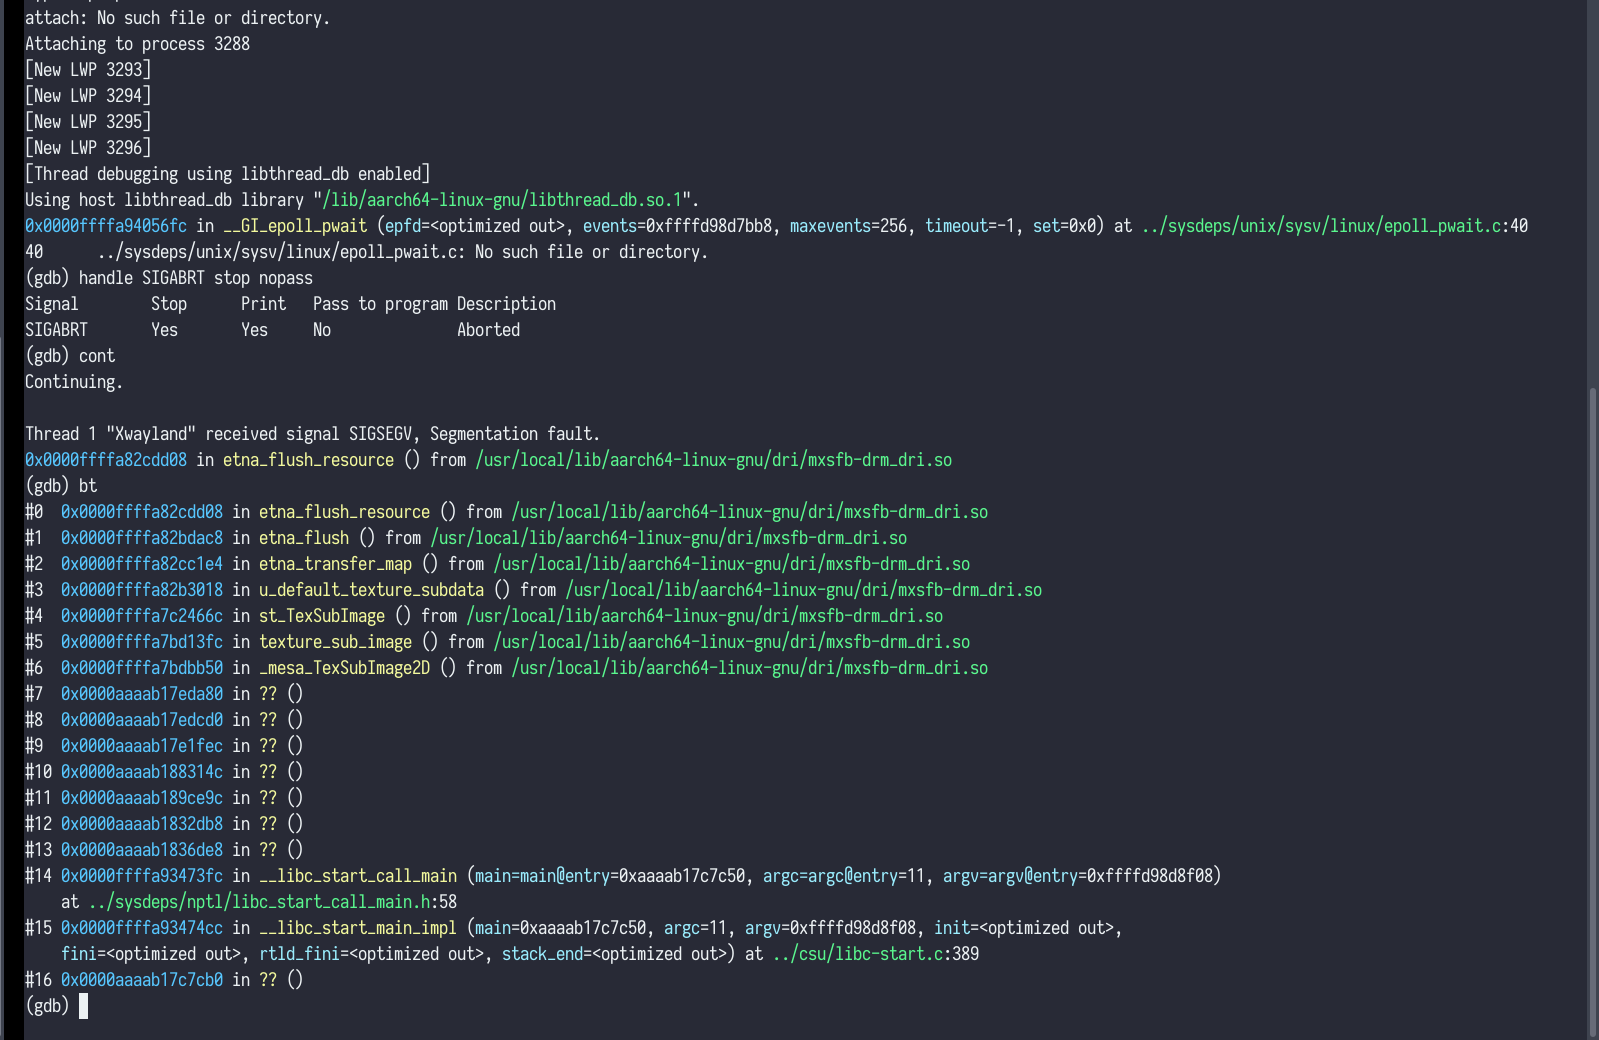Click the '../csu/libc-start.c' source path

click(857, 954)
